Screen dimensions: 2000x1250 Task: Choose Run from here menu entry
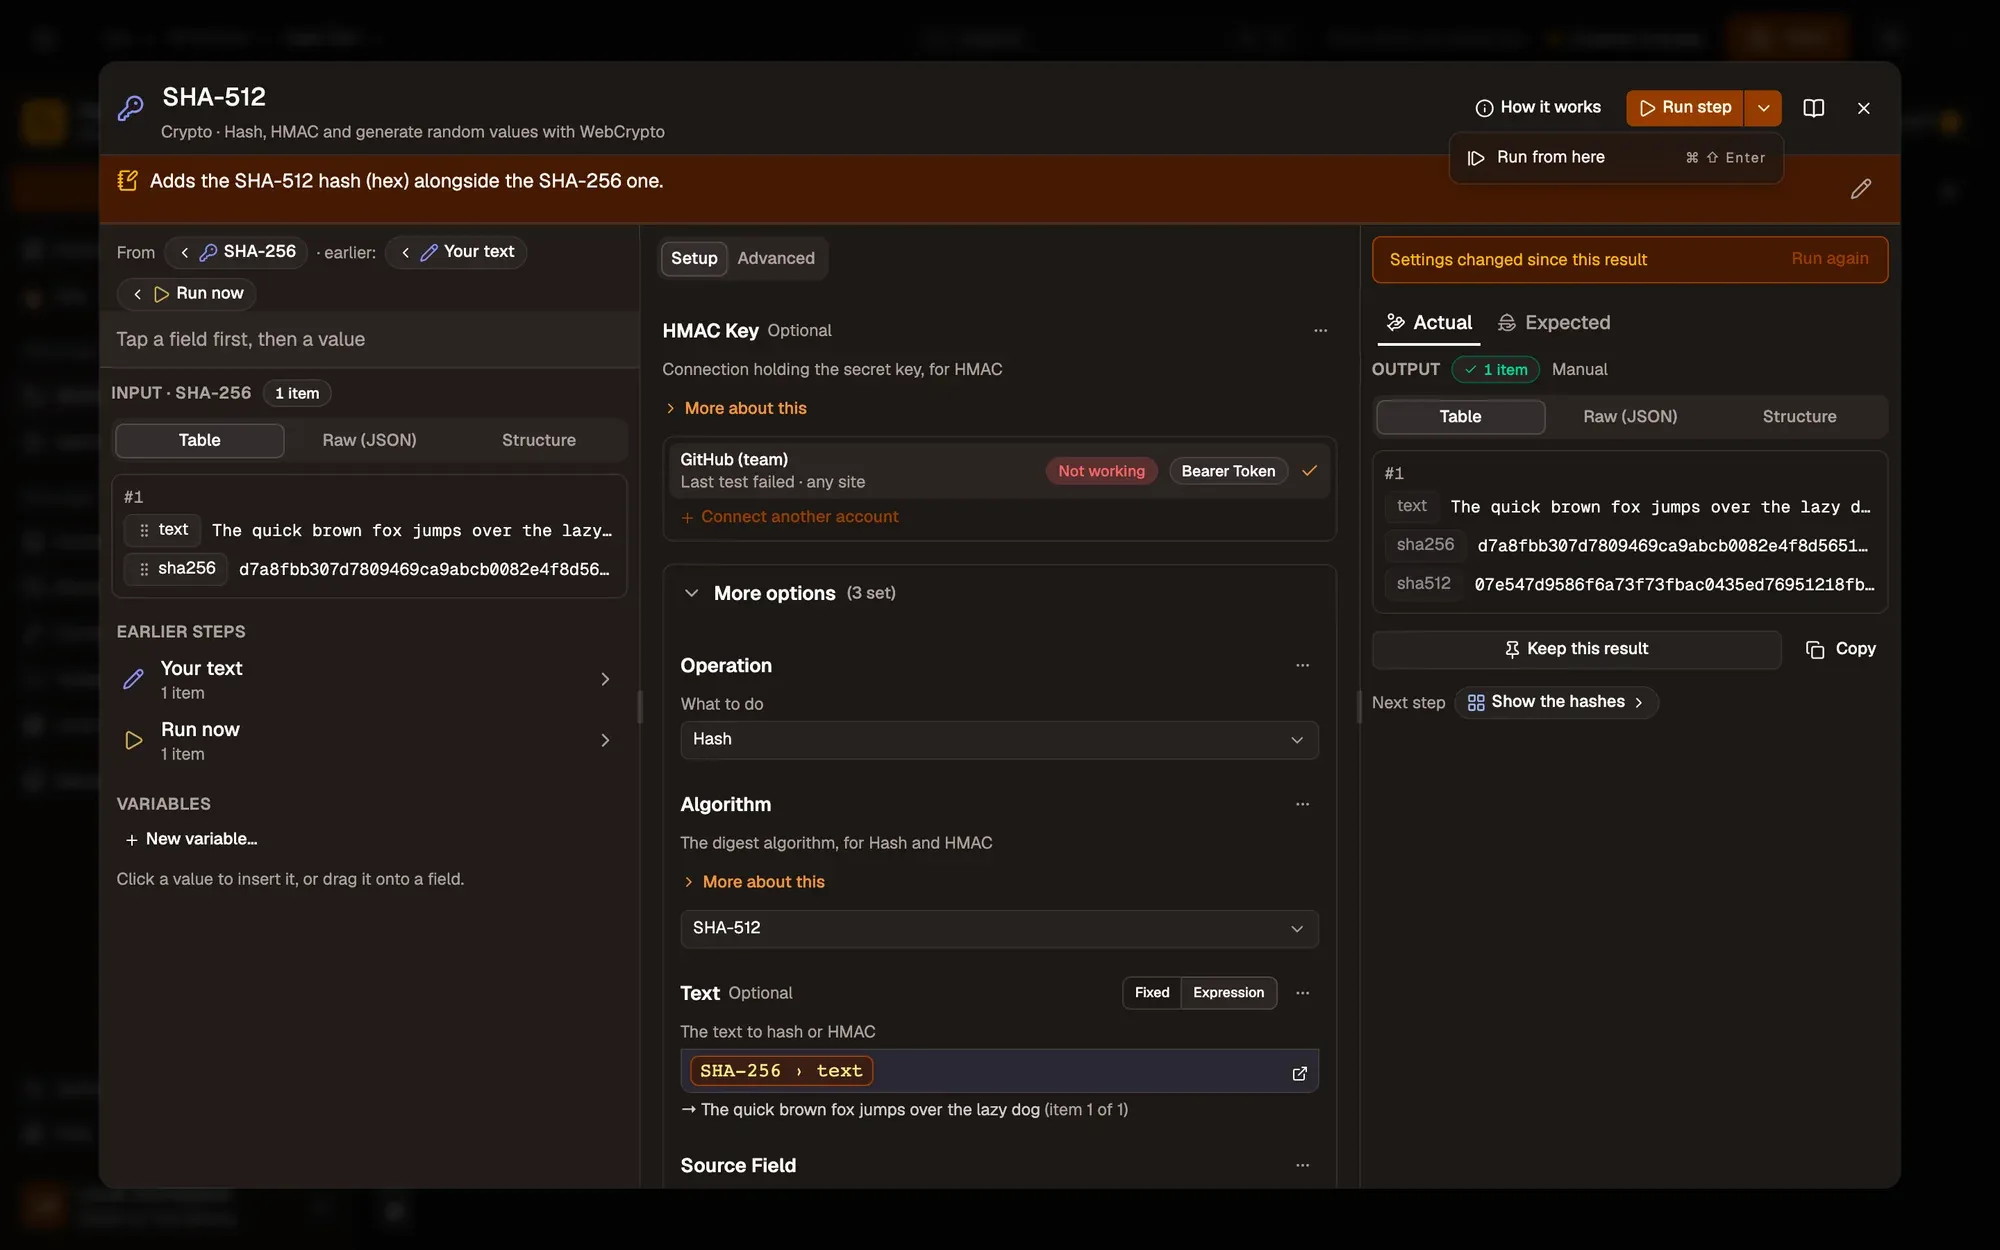click(1615, 158)
